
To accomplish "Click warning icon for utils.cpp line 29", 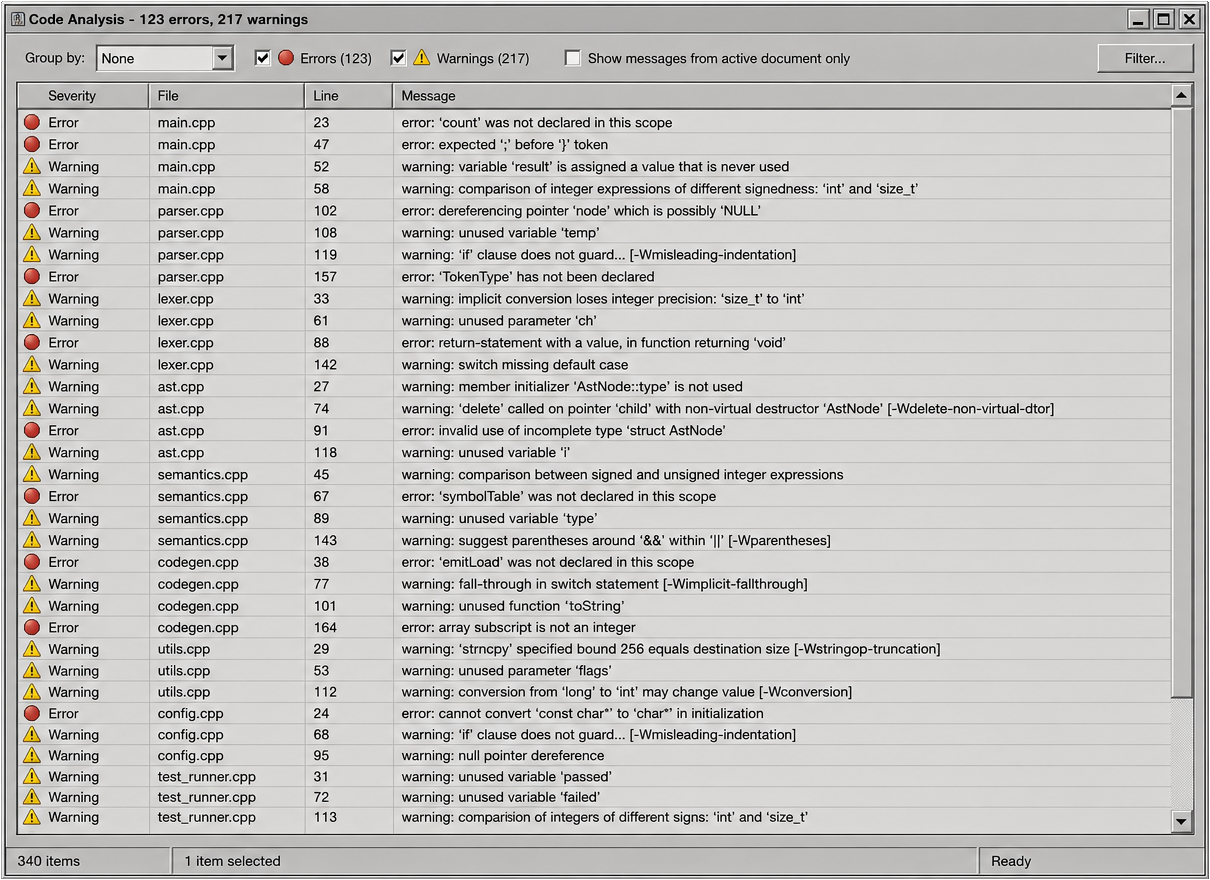I will (32, 650).
